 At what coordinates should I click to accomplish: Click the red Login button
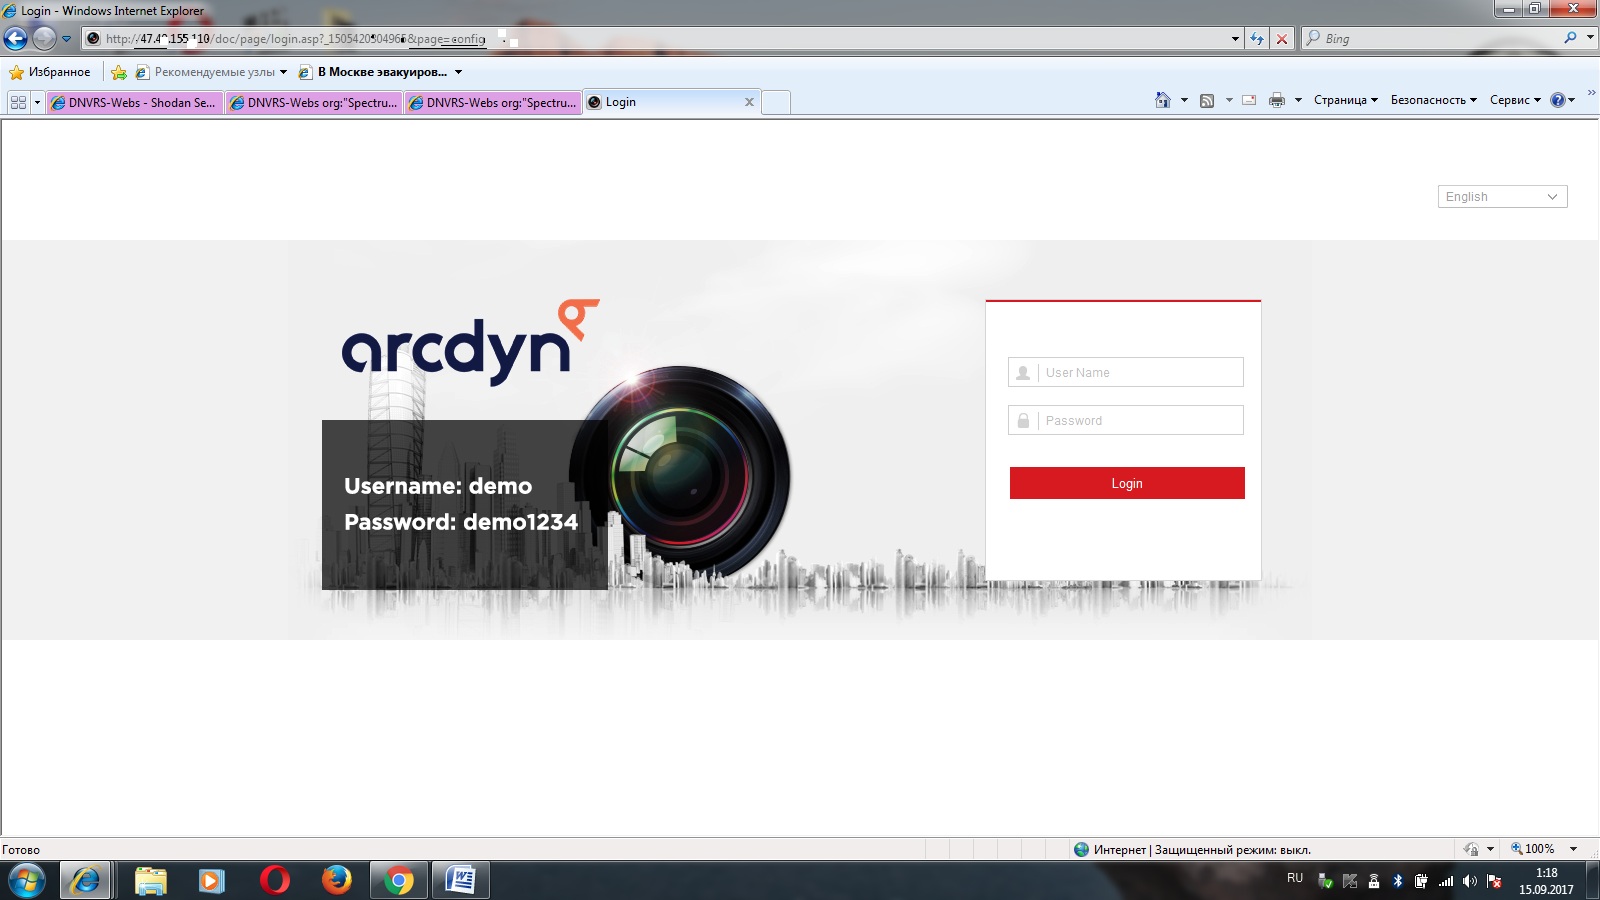click(1127, 483)
